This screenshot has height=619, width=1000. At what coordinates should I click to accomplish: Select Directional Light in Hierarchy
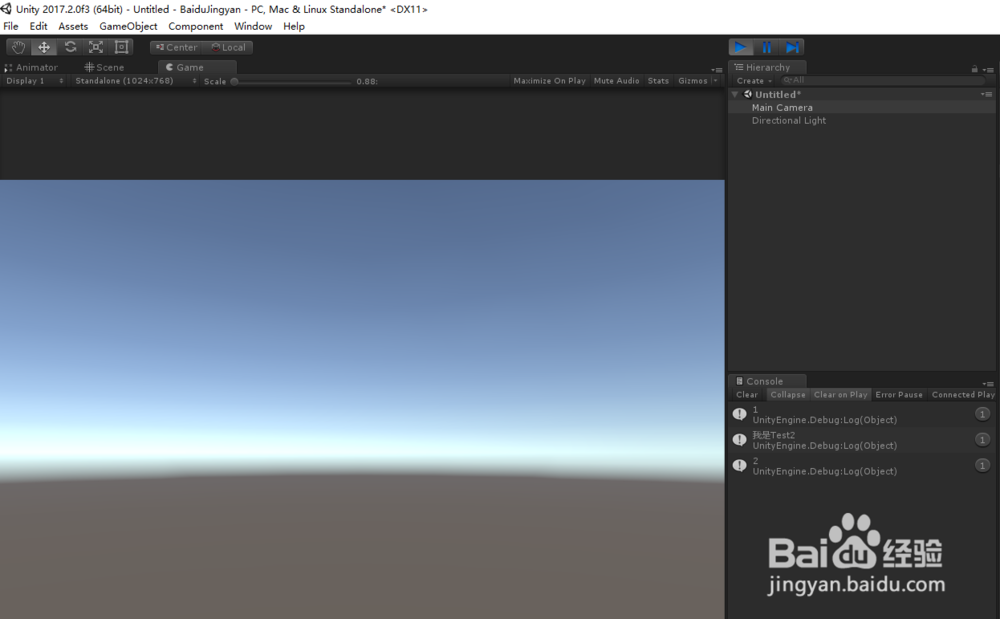(x=862, y=120)
